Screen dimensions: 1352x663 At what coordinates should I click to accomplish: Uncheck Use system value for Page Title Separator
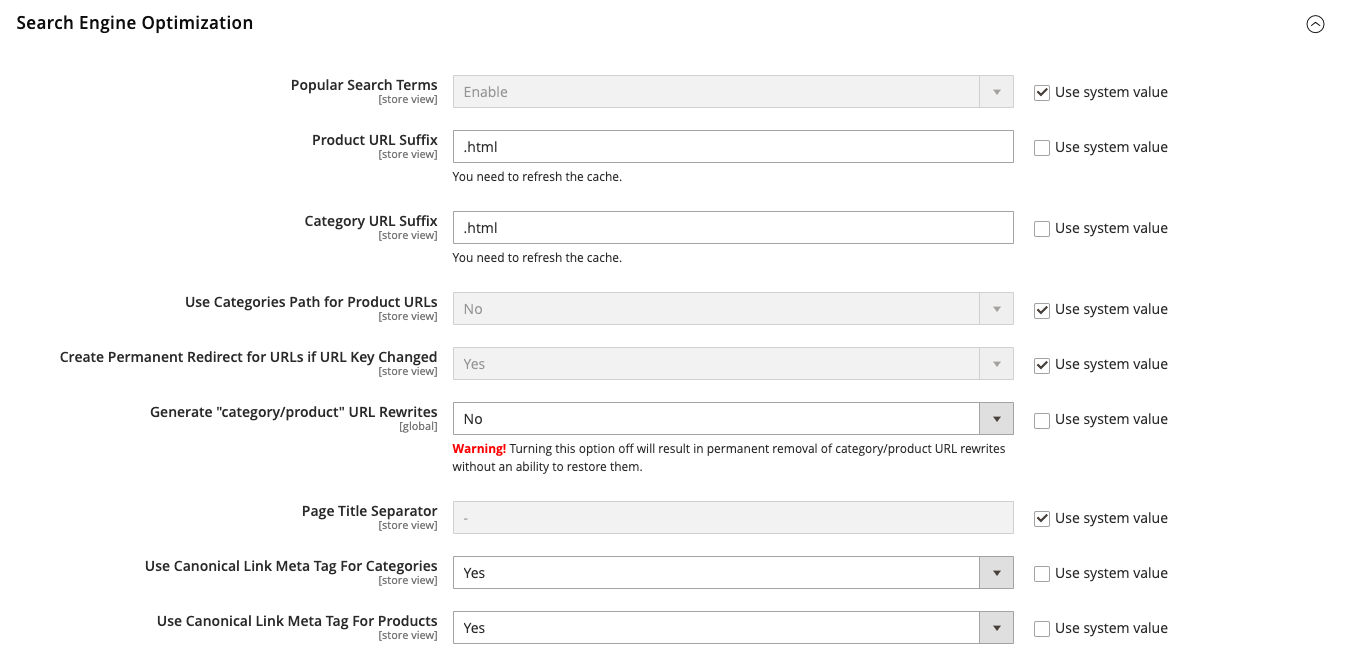(x=1041, y=518)
